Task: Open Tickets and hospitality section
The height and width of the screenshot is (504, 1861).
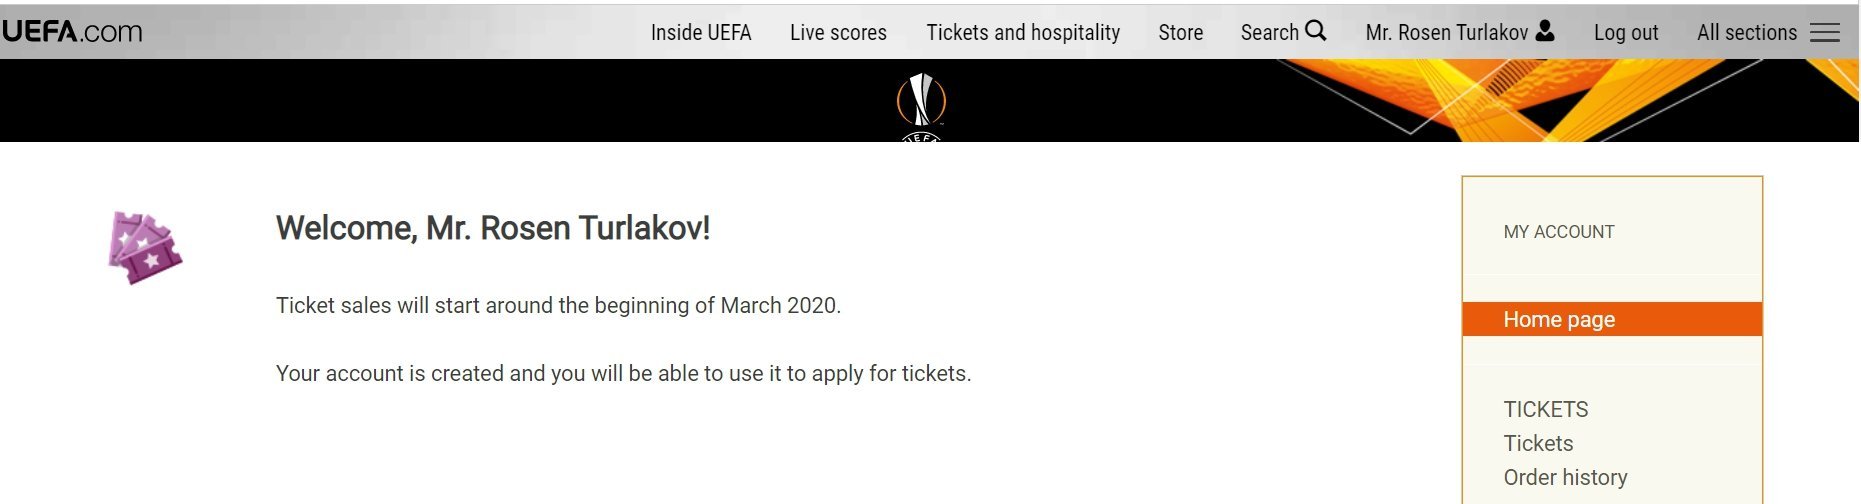Action: click(x=1022, y=33)
